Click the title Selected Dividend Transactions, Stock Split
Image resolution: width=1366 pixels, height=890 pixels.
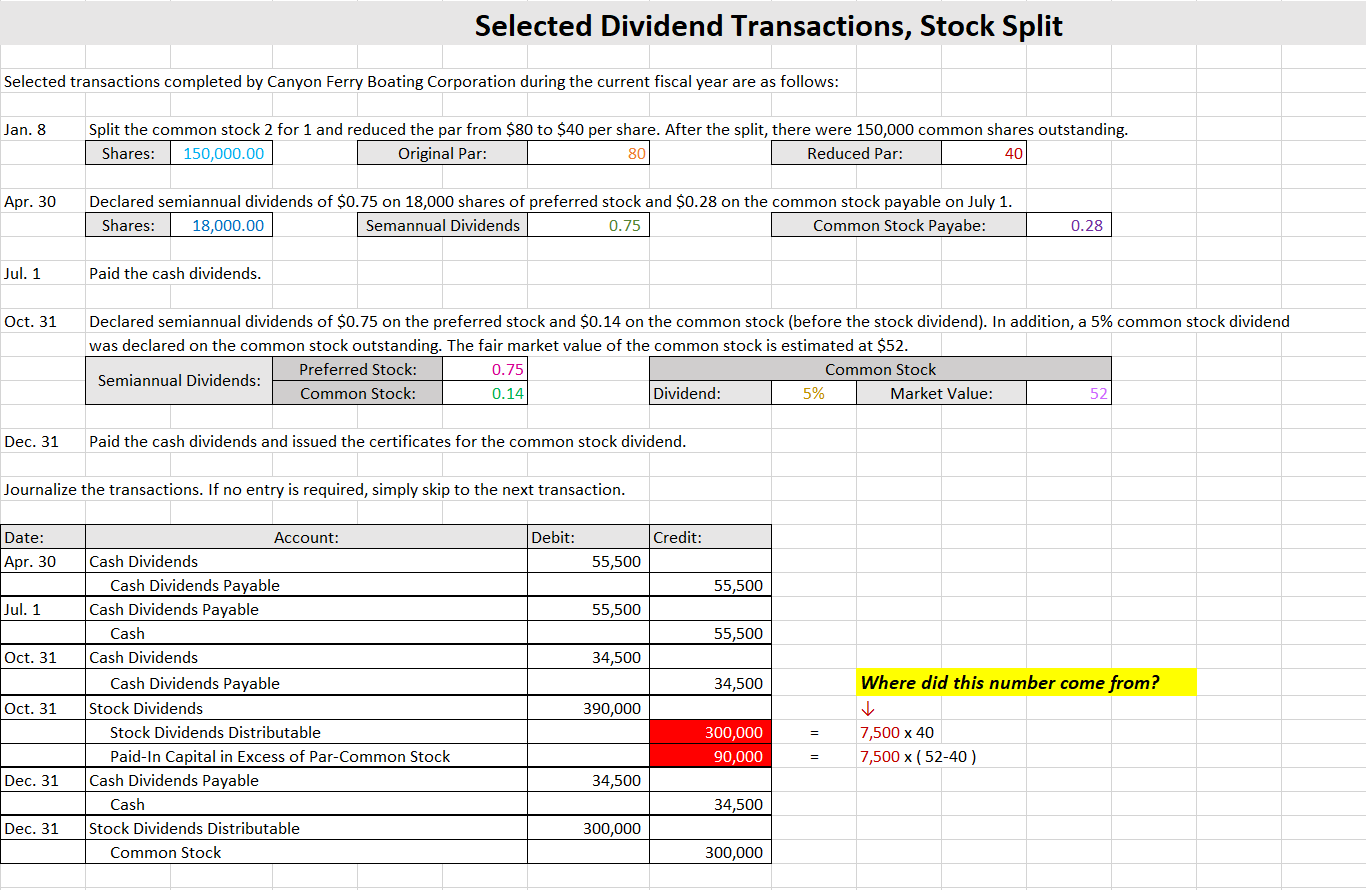coord(768,25)
